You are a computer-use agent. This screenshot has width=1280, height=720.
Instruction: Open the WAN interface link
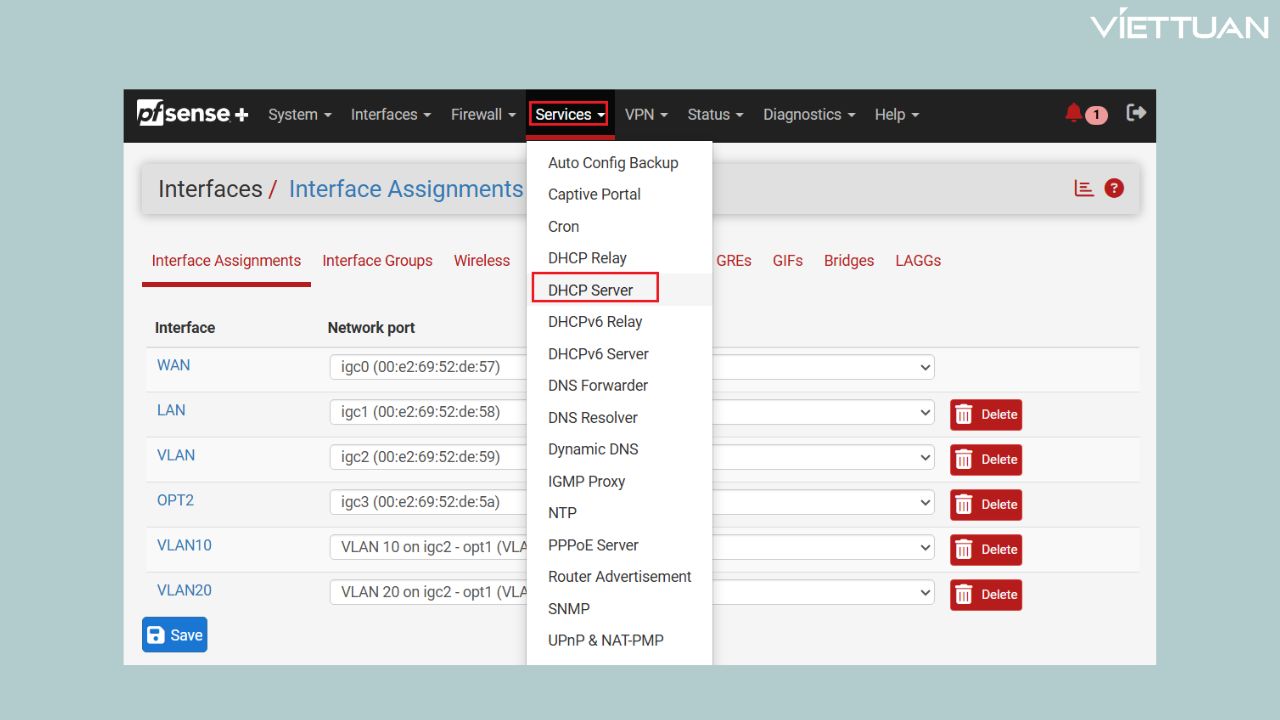(173, 365)
